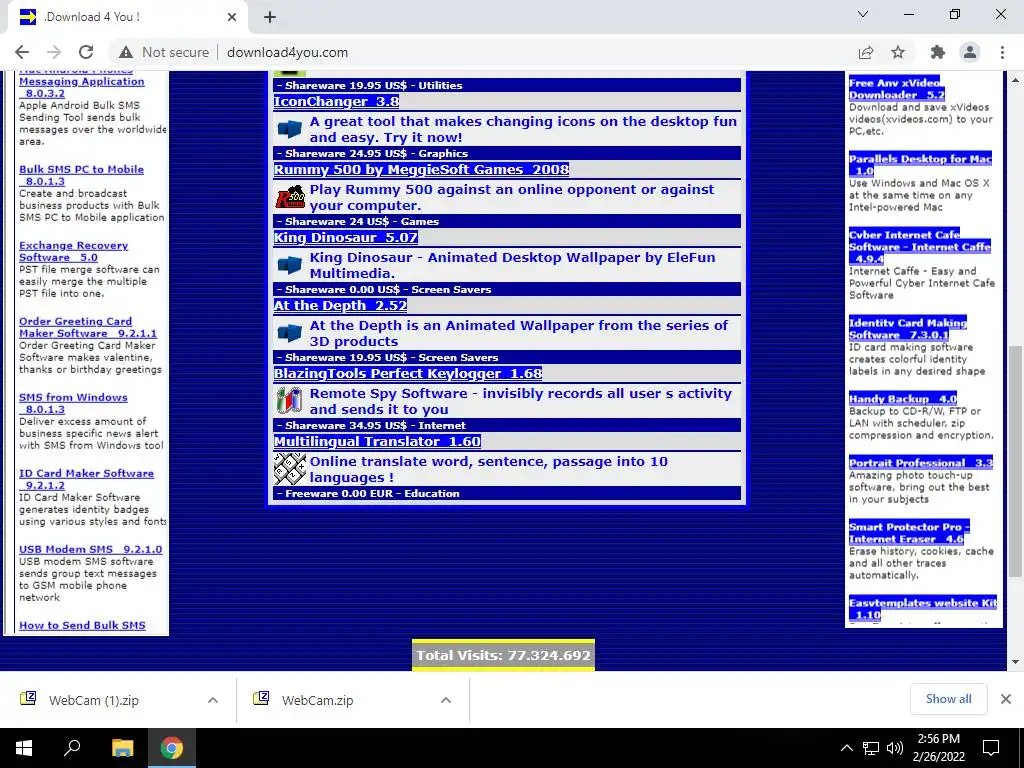Viewport: 1024px width, 768px height.
Task: Open the IconChanger 3.8 link
Action: point(336,101)
